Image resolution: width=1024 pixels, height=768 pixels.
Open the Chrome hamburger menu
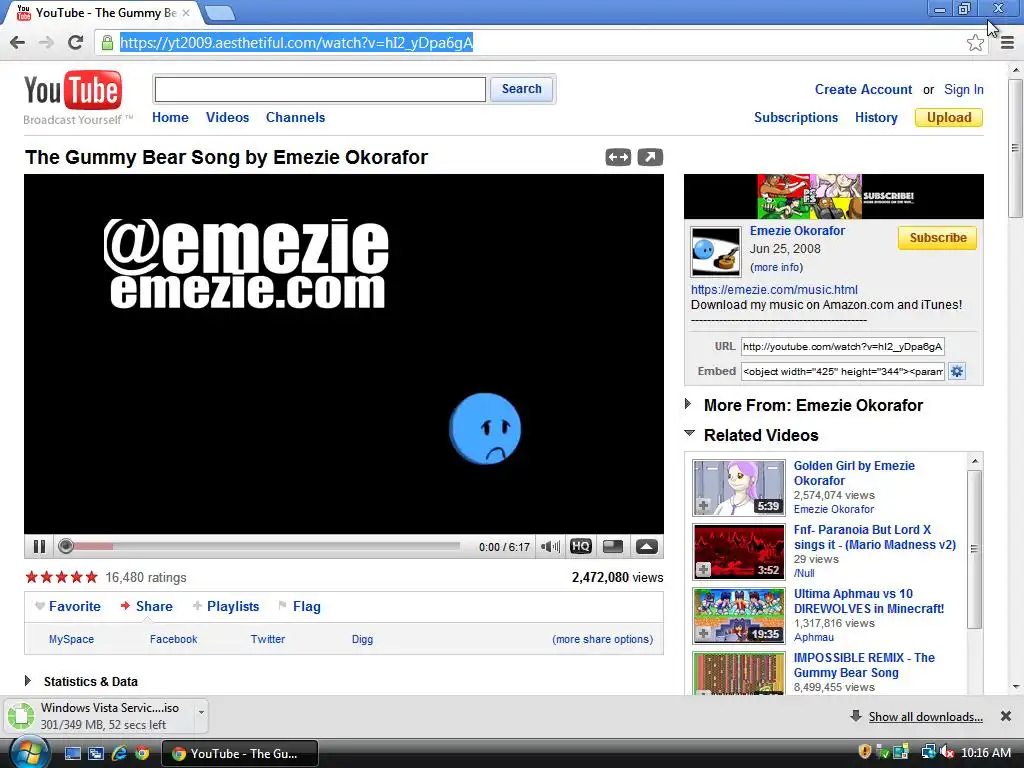1007,43
